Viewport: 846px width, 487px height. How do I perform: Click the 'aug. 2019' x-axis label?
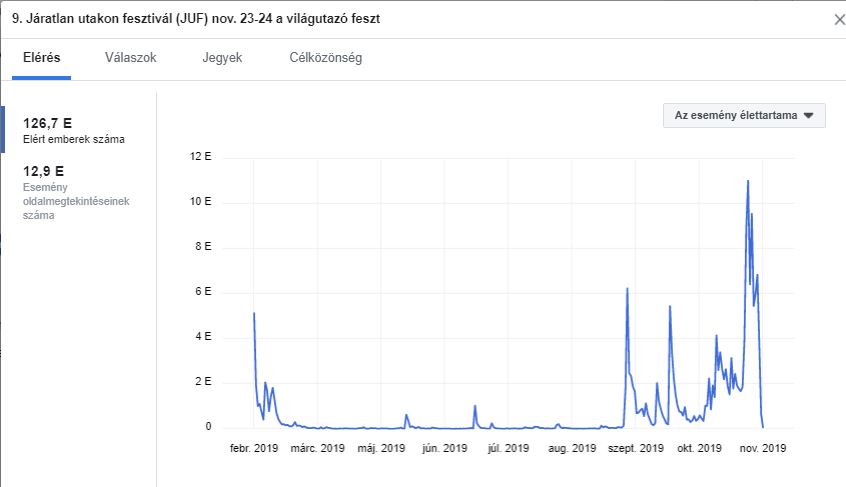[571, 448]
